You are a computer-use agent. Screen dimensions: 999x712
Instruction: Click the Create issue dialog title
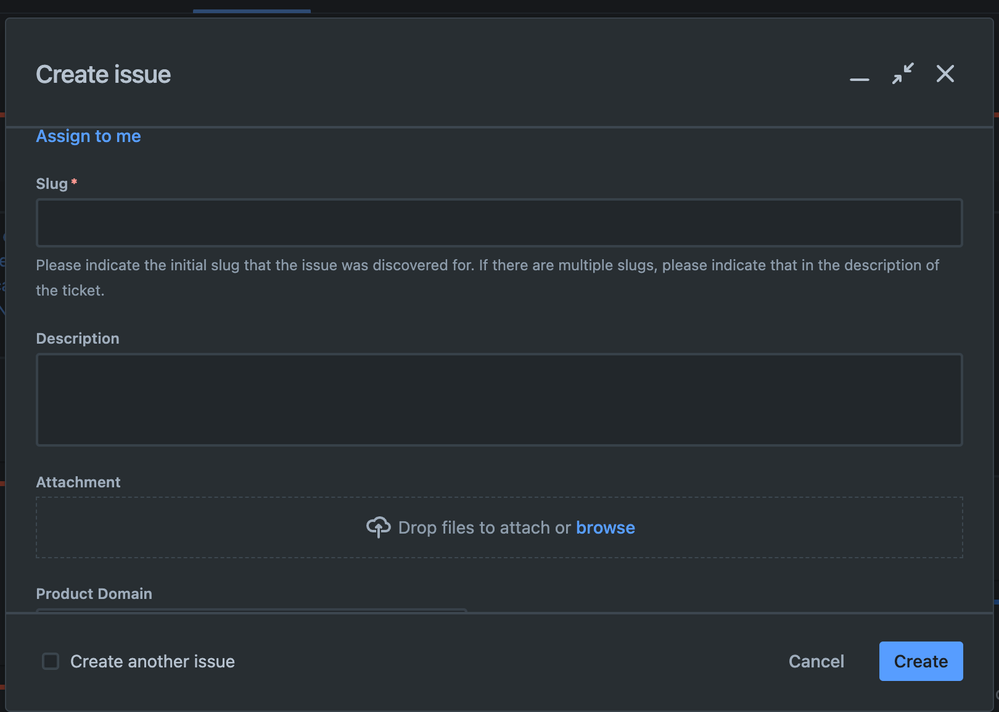click(103, 75)
